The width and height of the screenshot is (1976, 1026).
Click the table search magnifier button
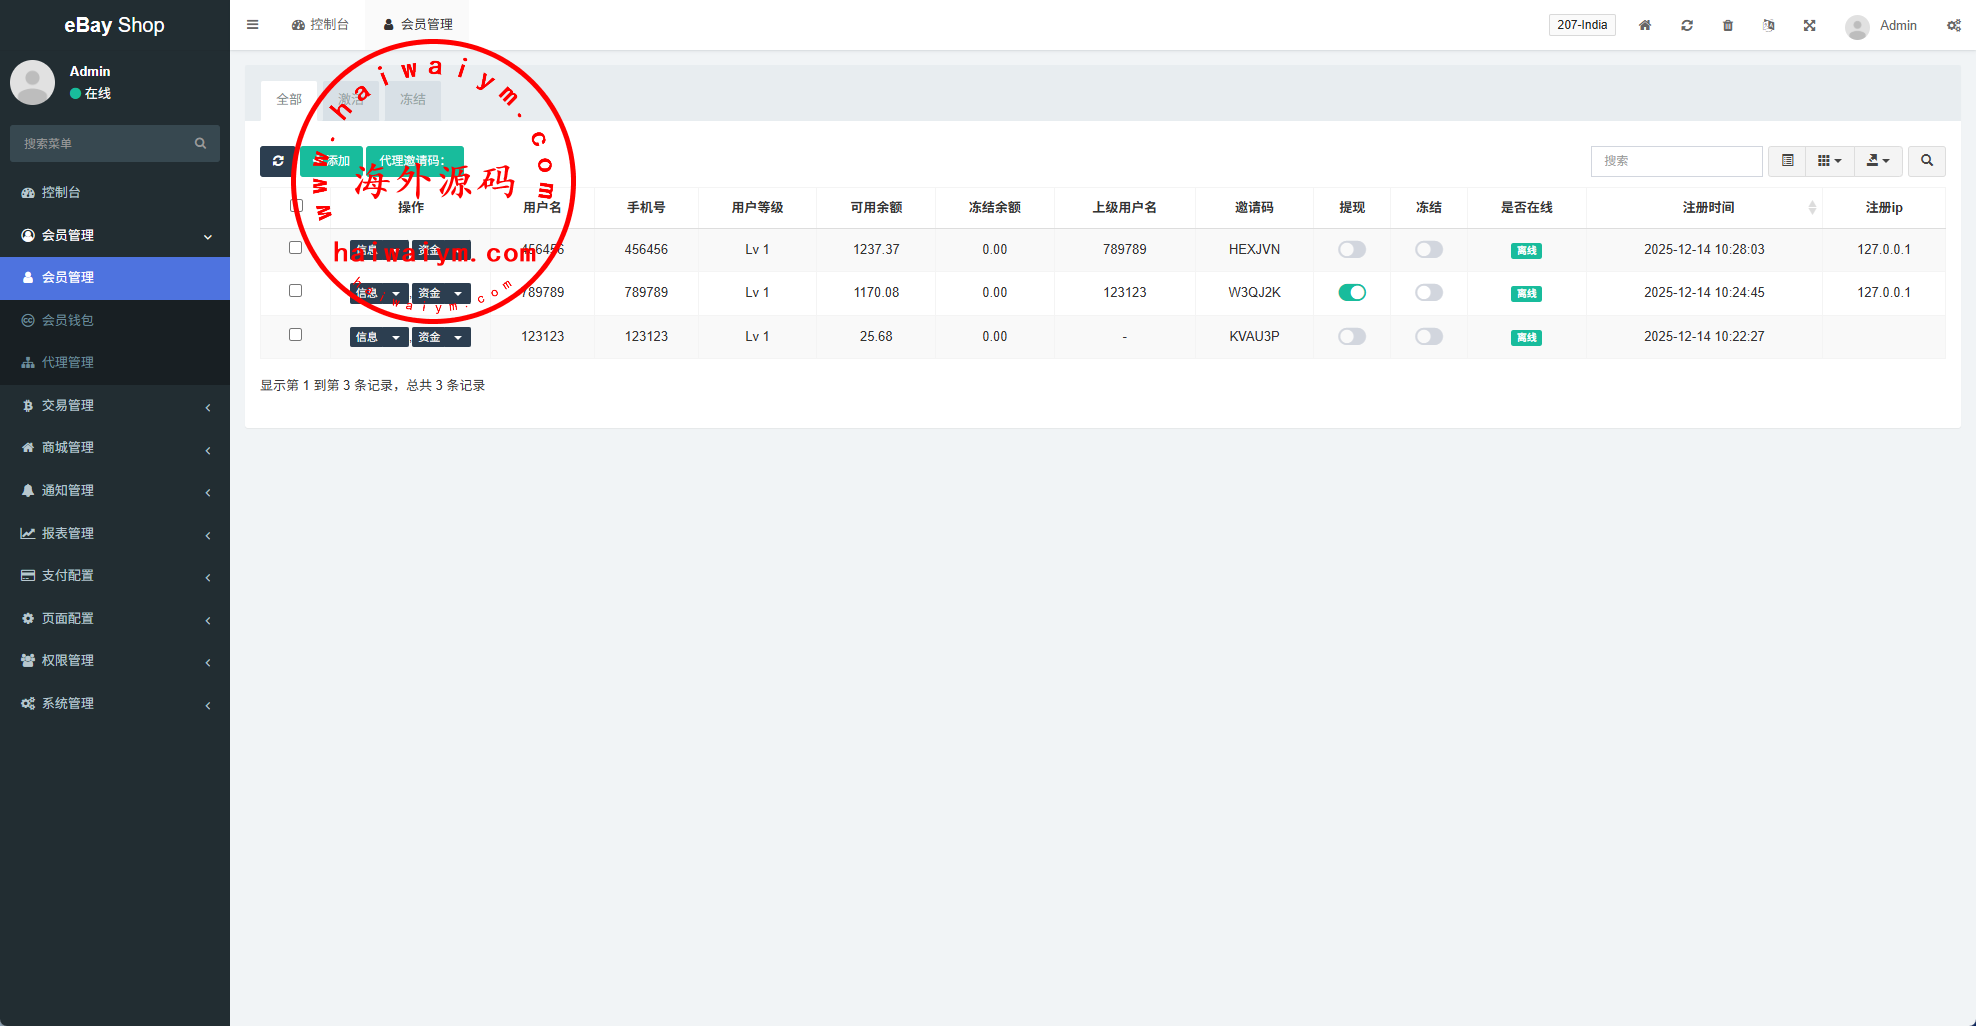tap(1926, 161)
